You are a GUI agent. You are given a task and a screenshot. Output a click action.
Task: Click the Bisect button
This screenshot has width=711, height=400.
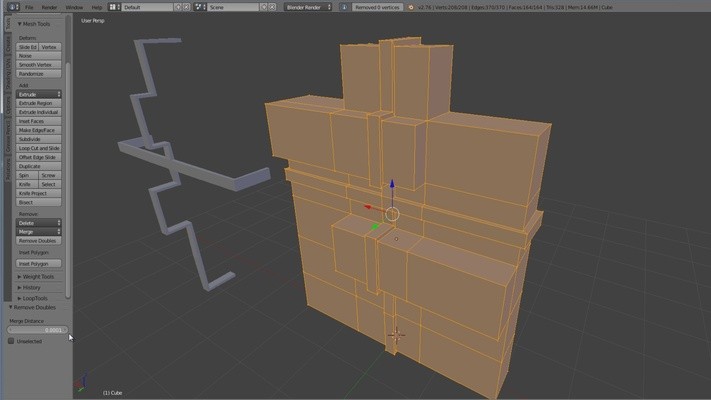coord(39,202)
